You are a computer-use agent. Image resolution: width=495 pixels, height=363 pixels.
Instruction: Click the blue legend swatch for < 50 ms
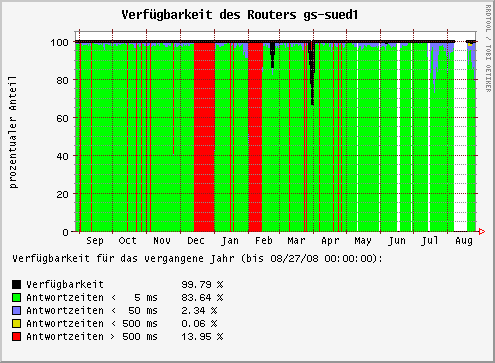click(x=17, y=310)
